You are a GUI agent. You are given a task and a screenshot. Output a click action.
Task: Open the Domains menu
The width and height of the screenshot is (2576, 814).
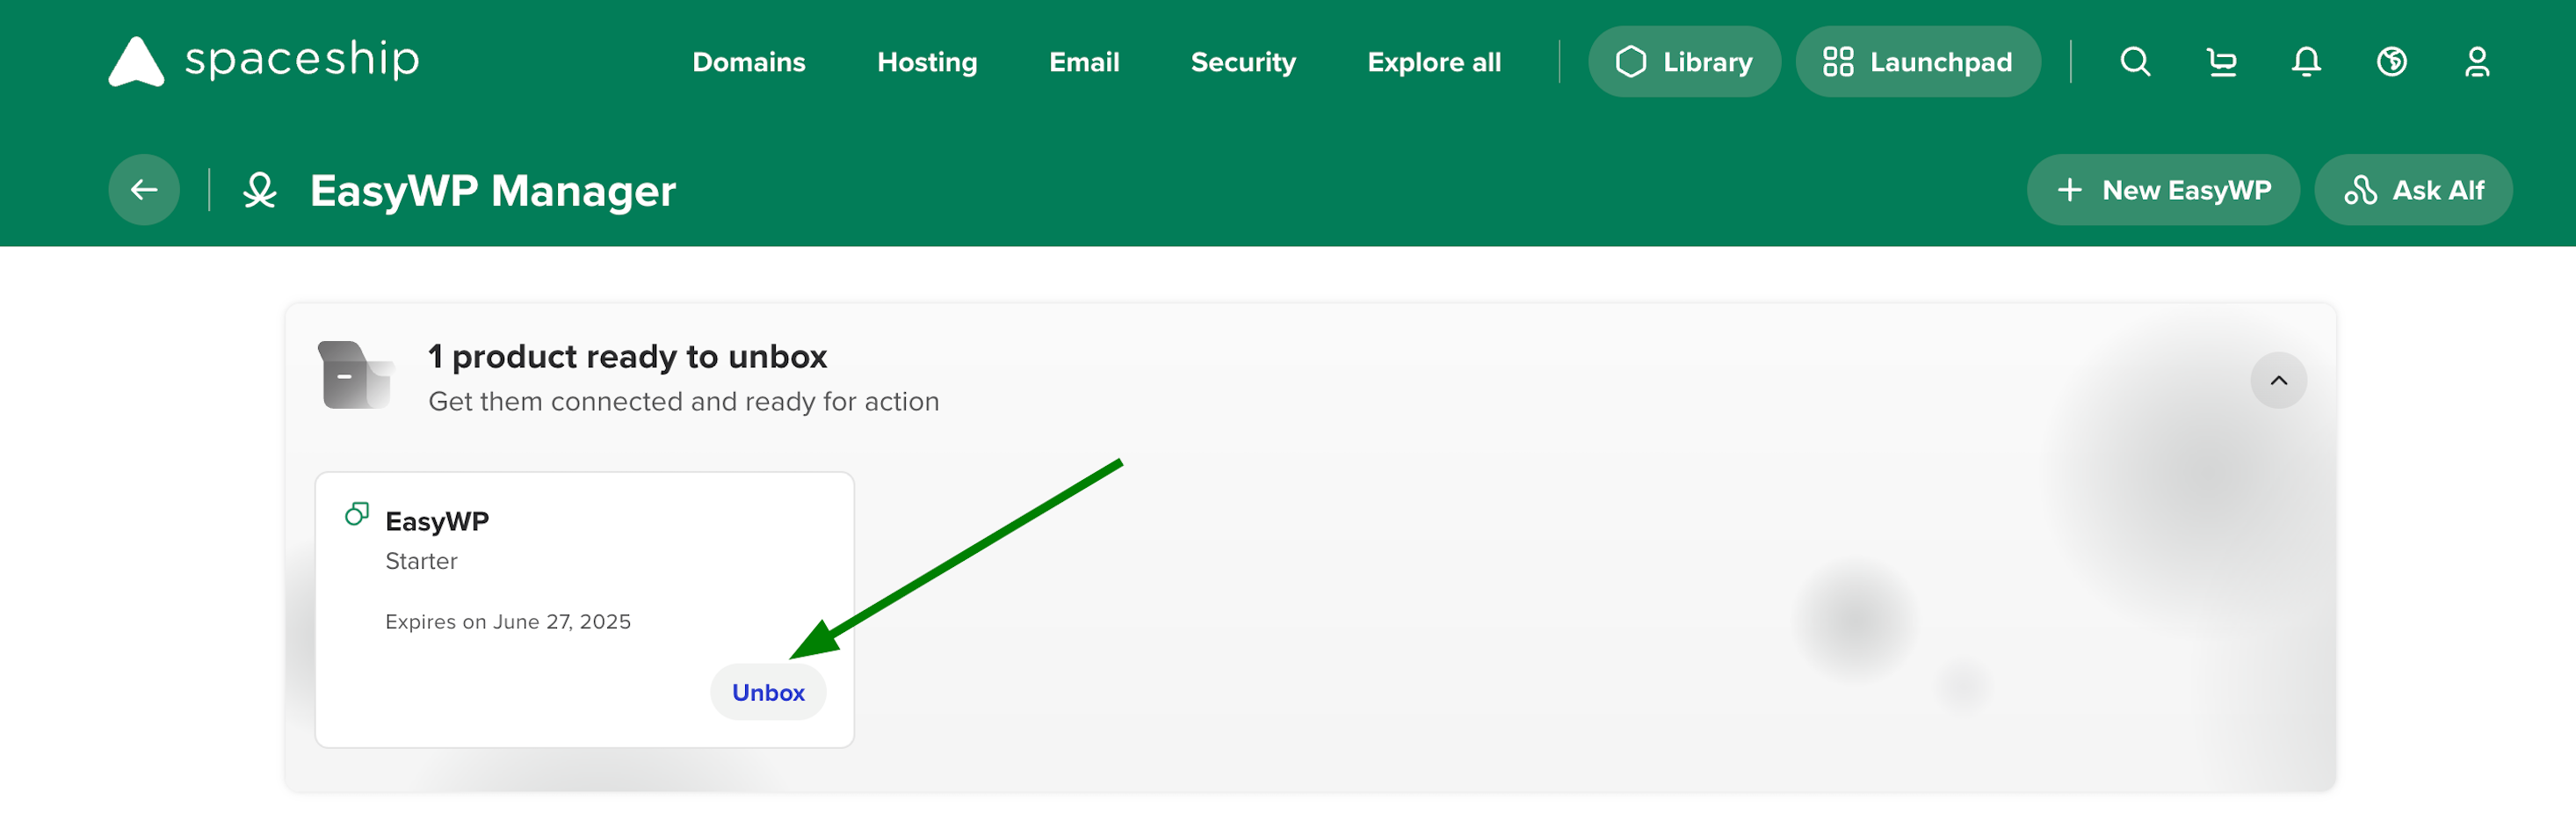pyautogui.click(x=748, y=61)
